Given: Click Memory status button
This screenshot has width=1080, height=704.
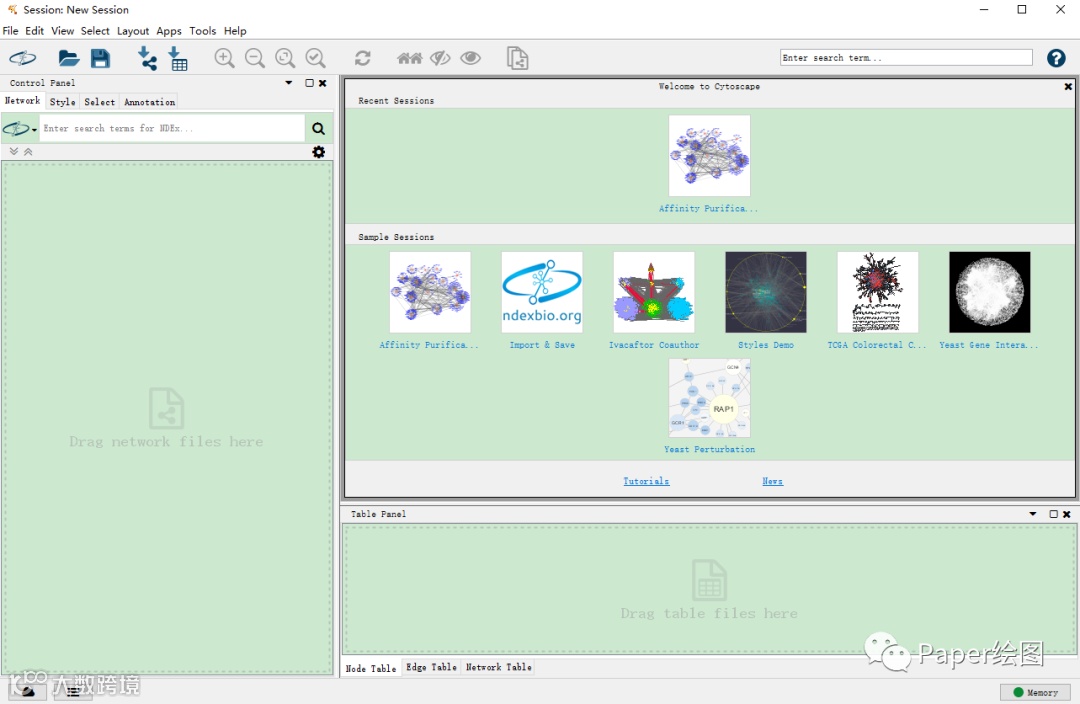Looking at the screenshot, I should (1035, 692).
